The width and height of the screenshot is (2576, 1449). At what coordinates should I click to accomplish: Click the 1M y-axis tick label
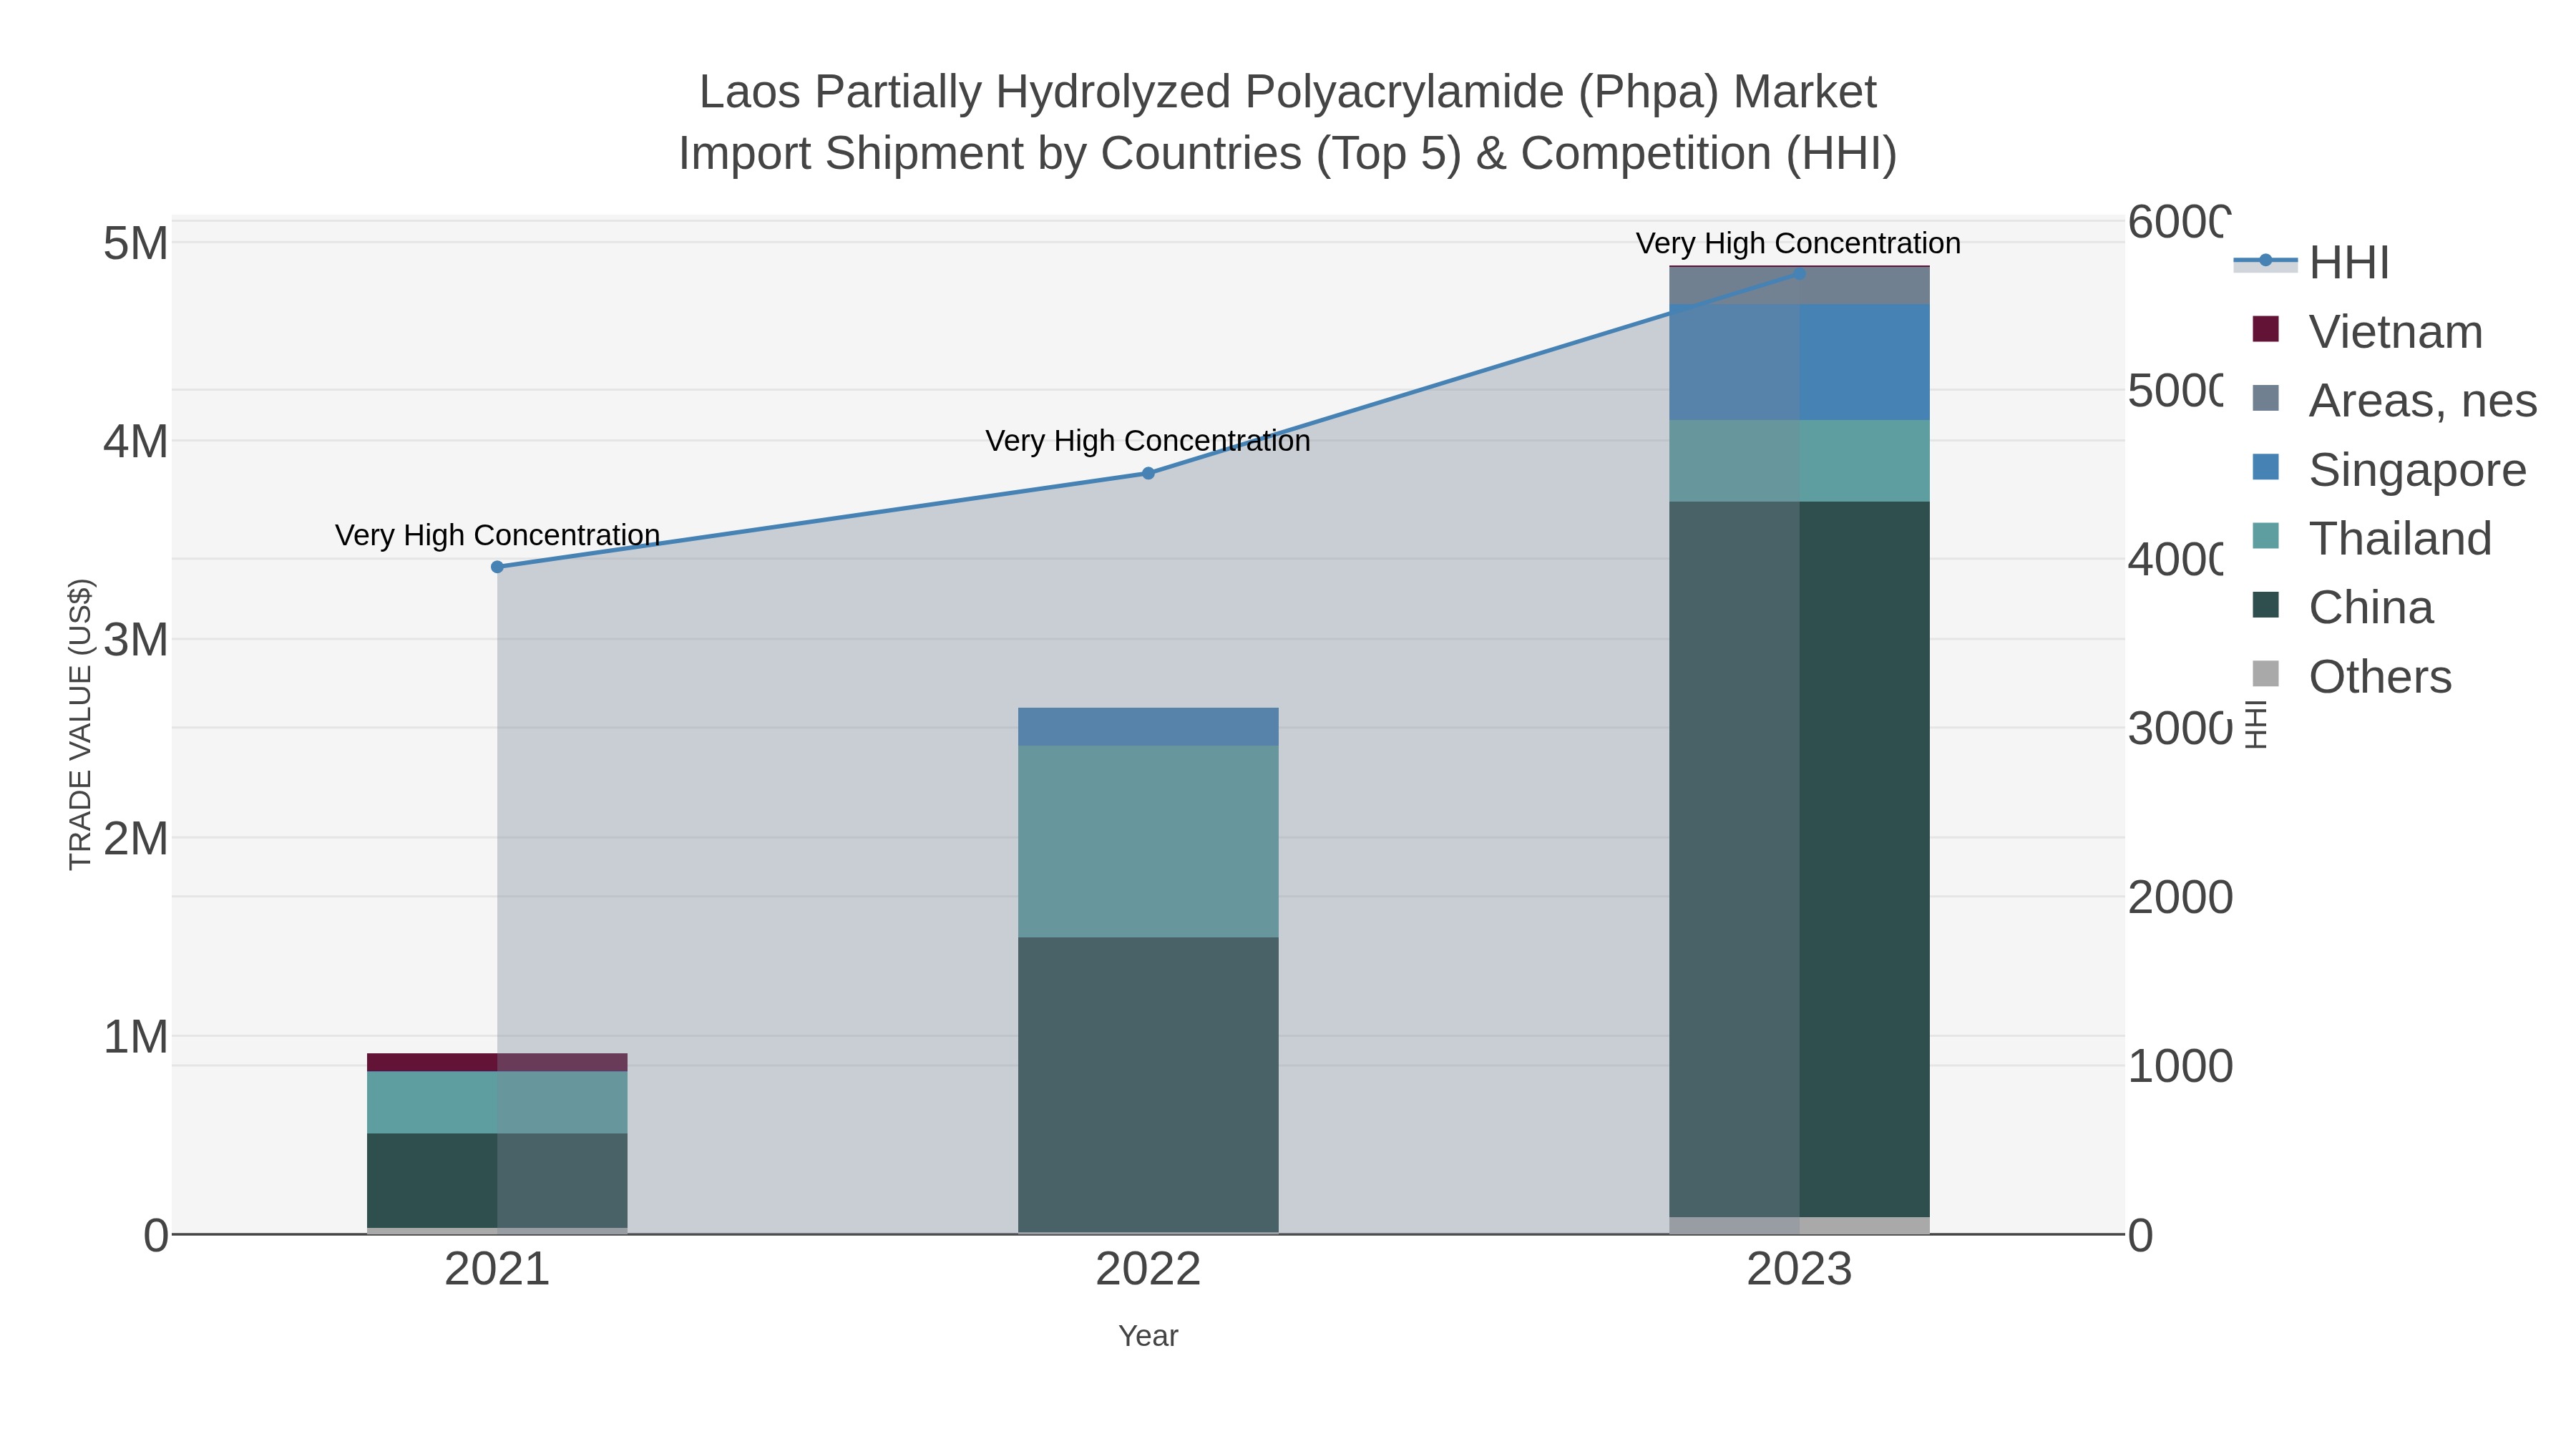coord(136,1037)
